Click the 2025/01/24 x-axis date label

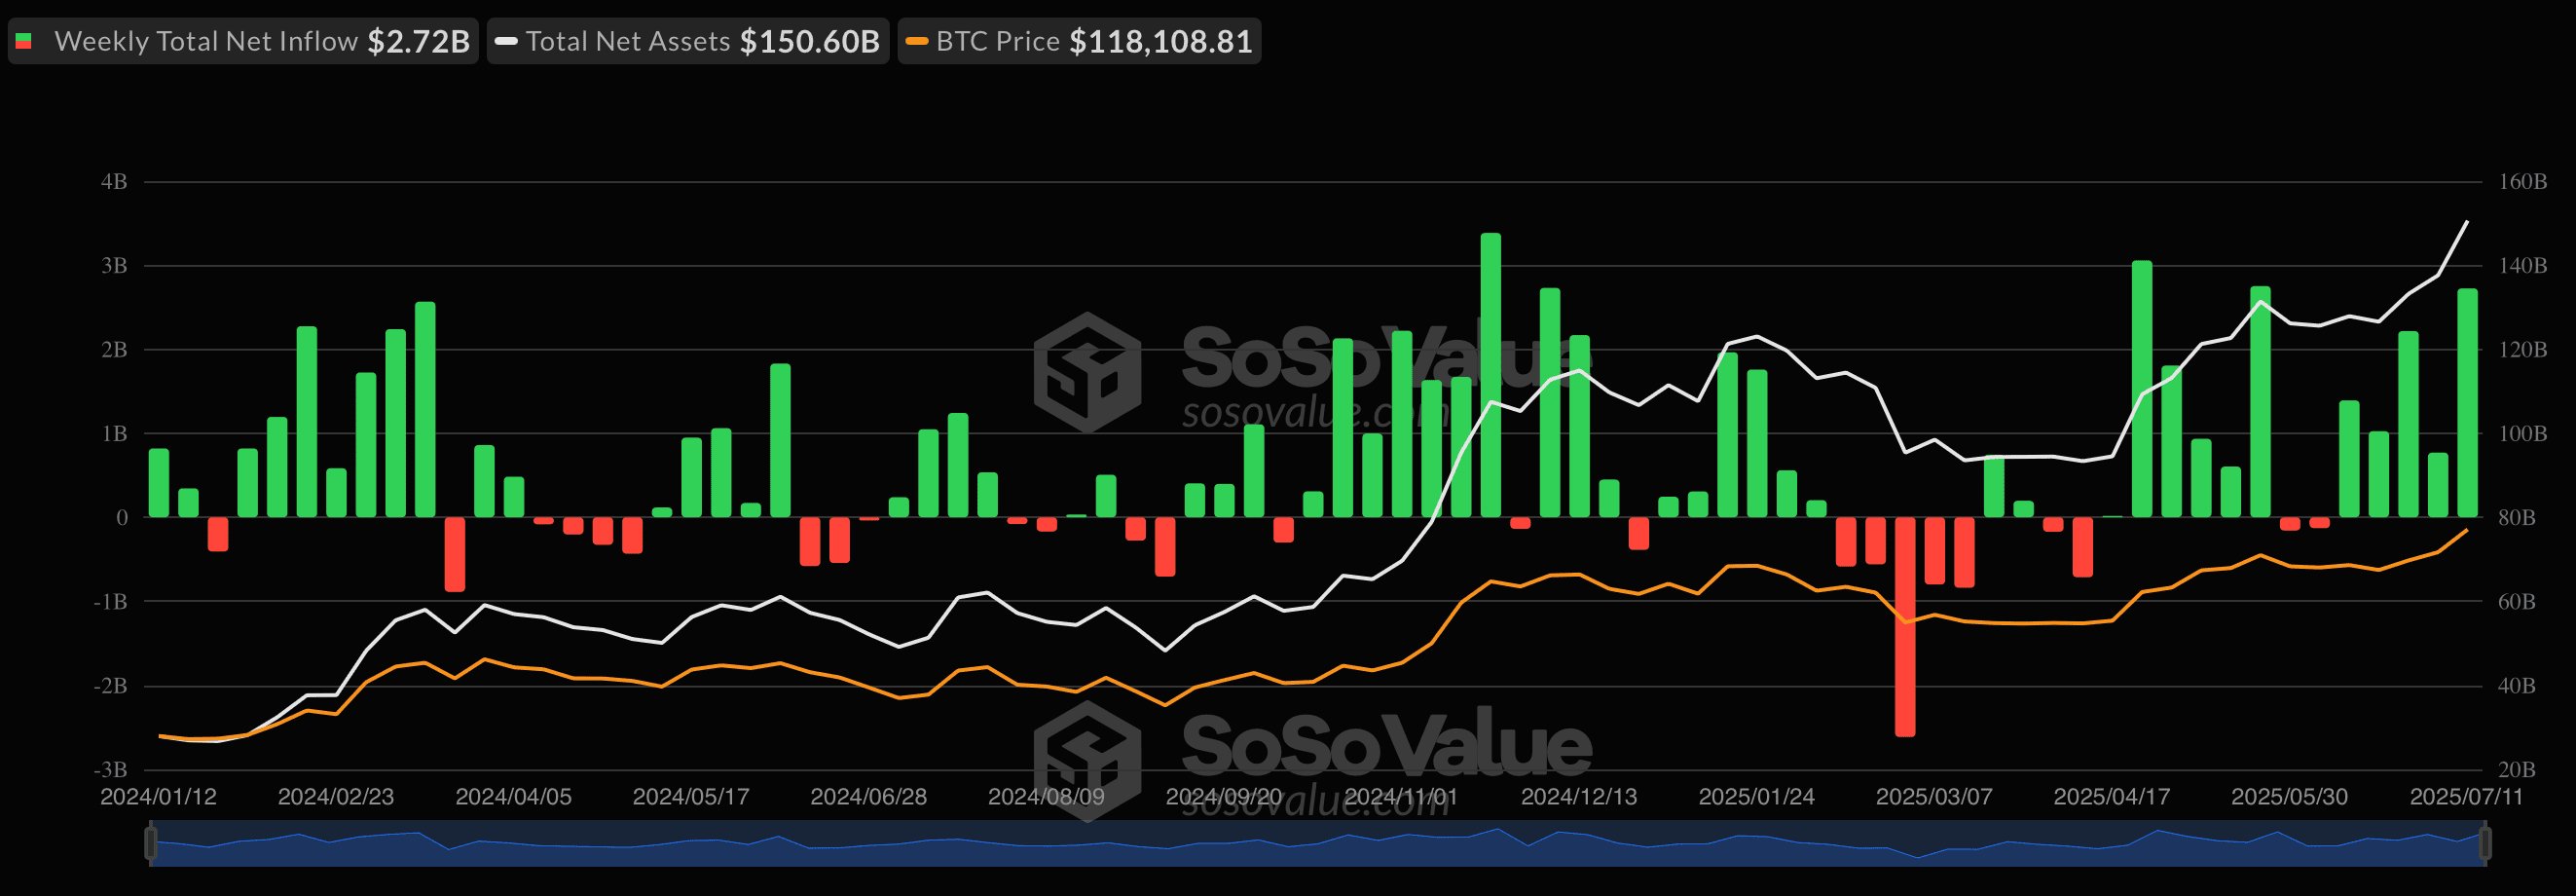click(x=1756, y=797)
